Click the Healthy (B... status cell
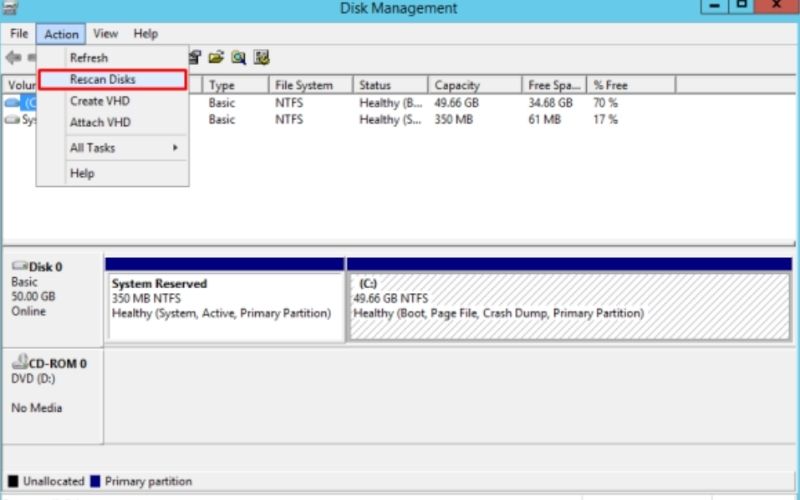 pos(391,103)
